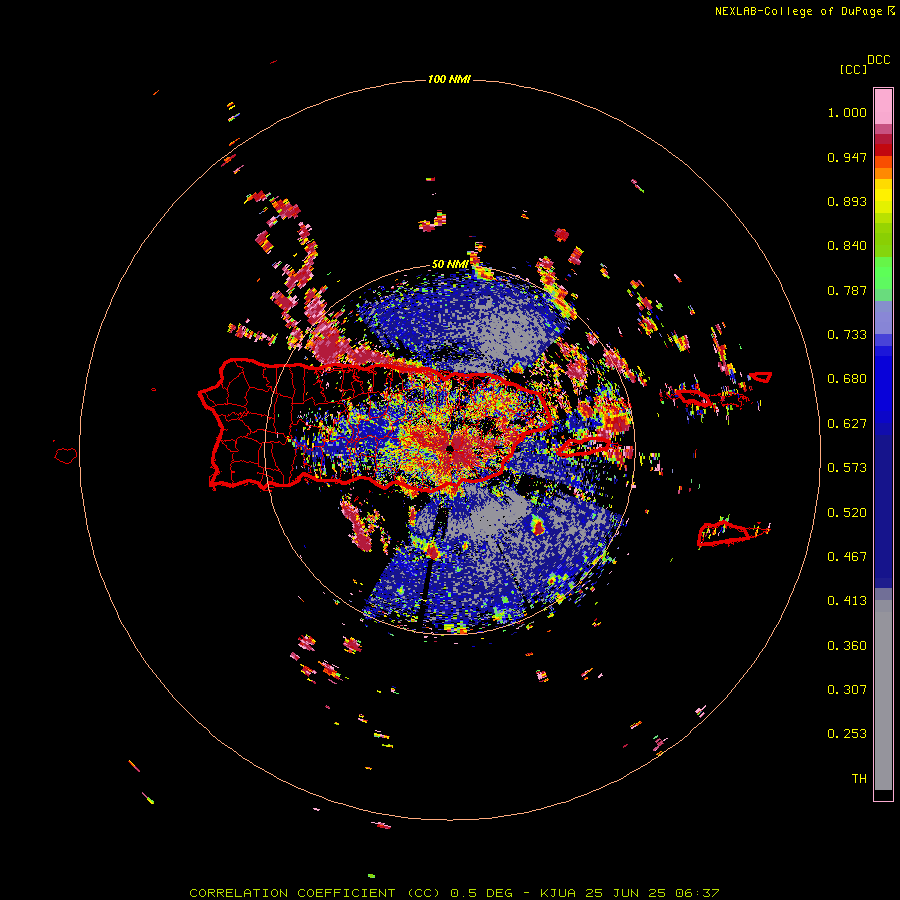This screenshot has height=900, width=900.
Task: Click the 0.360 scale value
Action: 847,646
